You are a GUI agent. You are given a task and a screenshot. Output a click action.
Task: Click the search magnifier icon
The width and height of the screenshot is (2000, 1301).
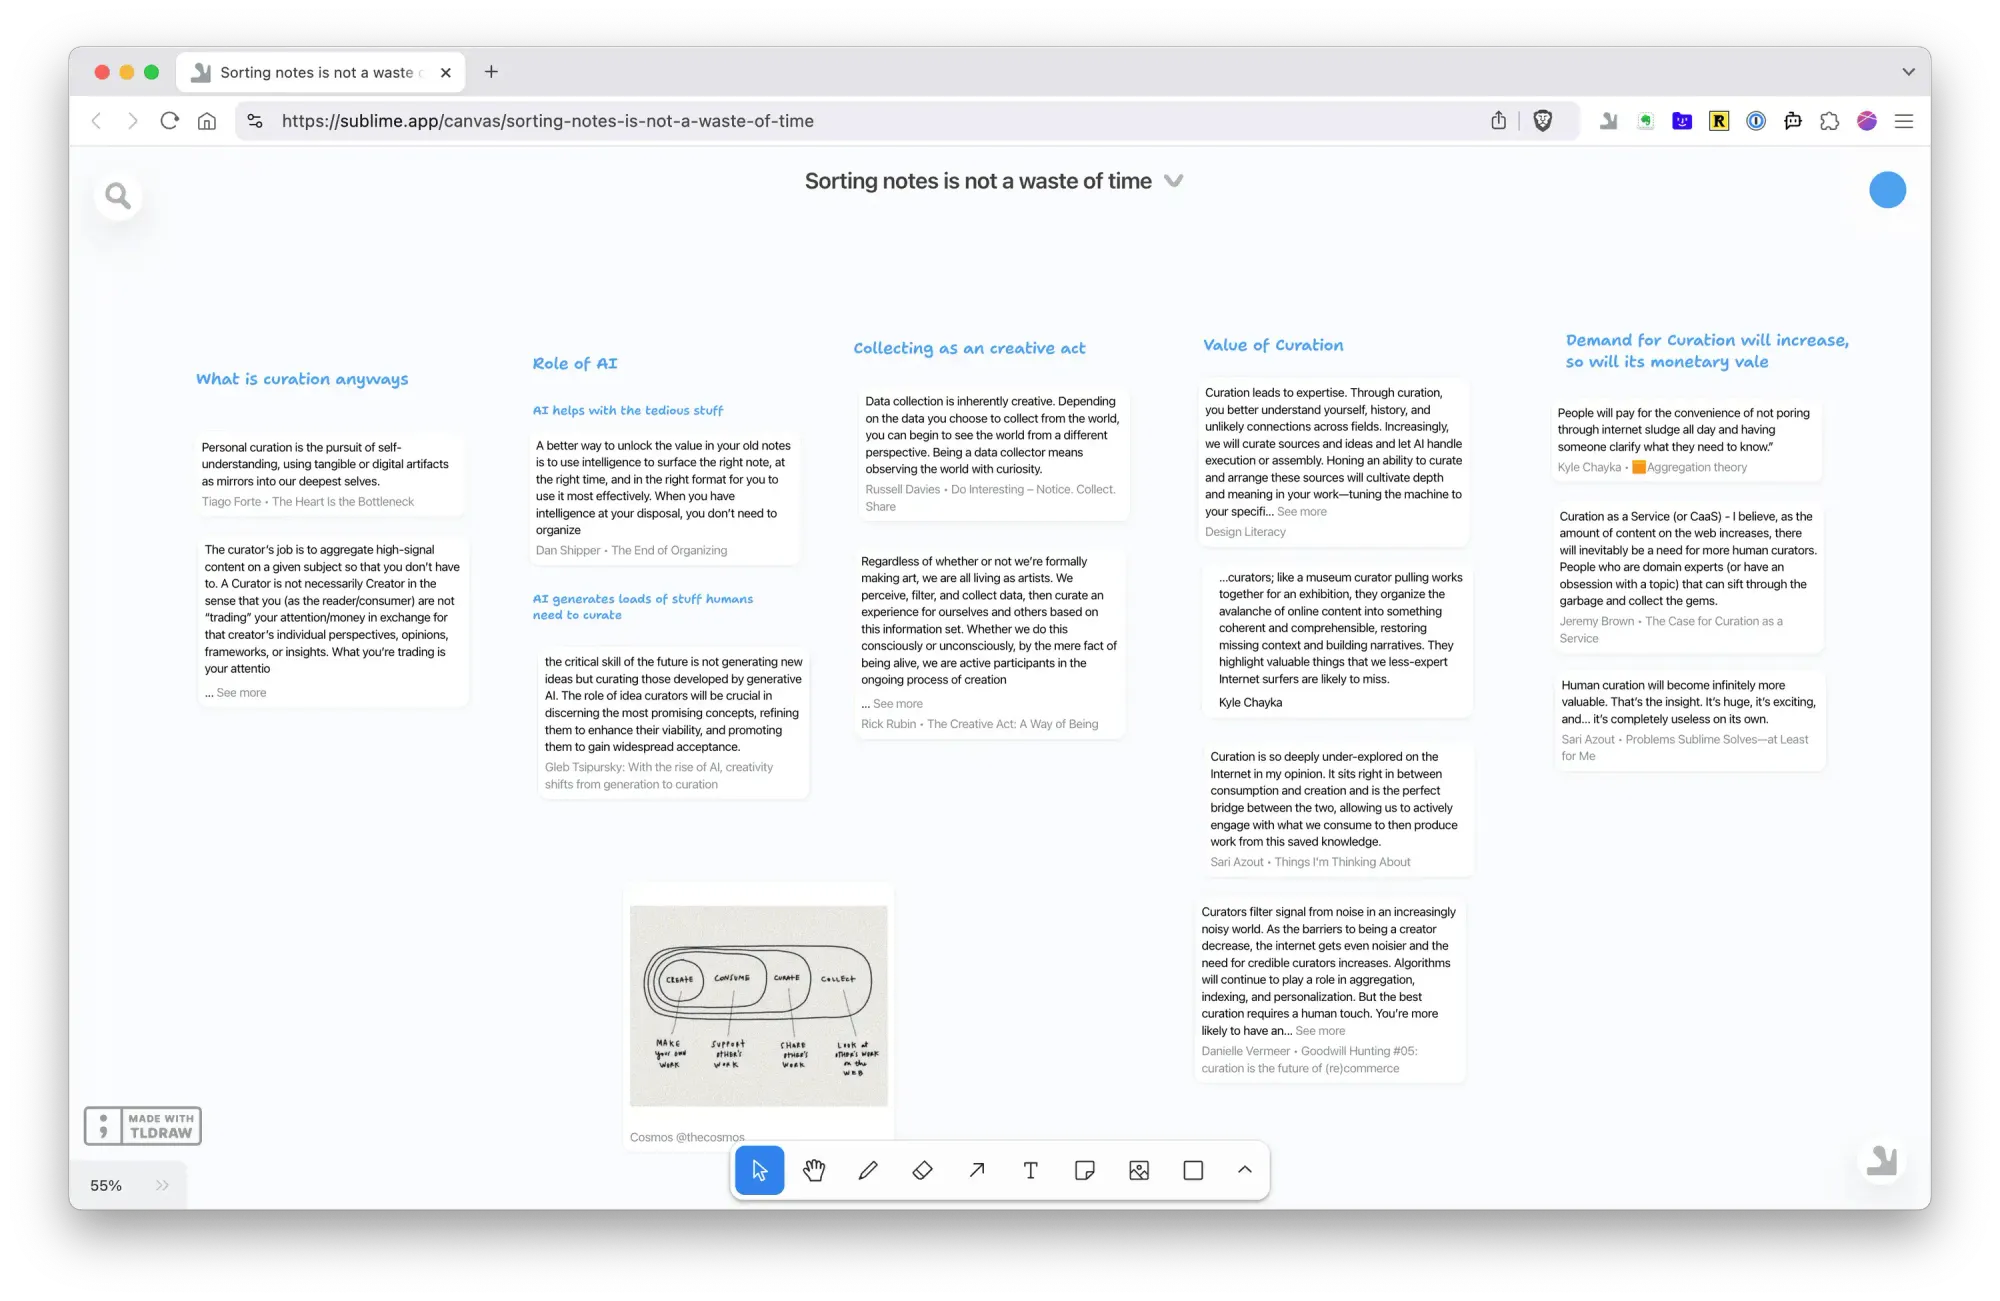[118, 196]
